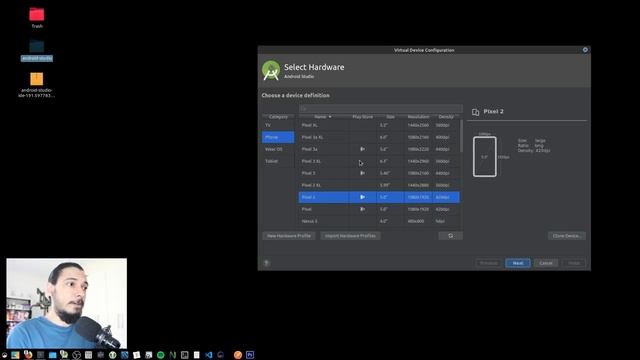Sort by the Resolution column header
The height and width of the screenshot is (360, 640).
(419, 117)
